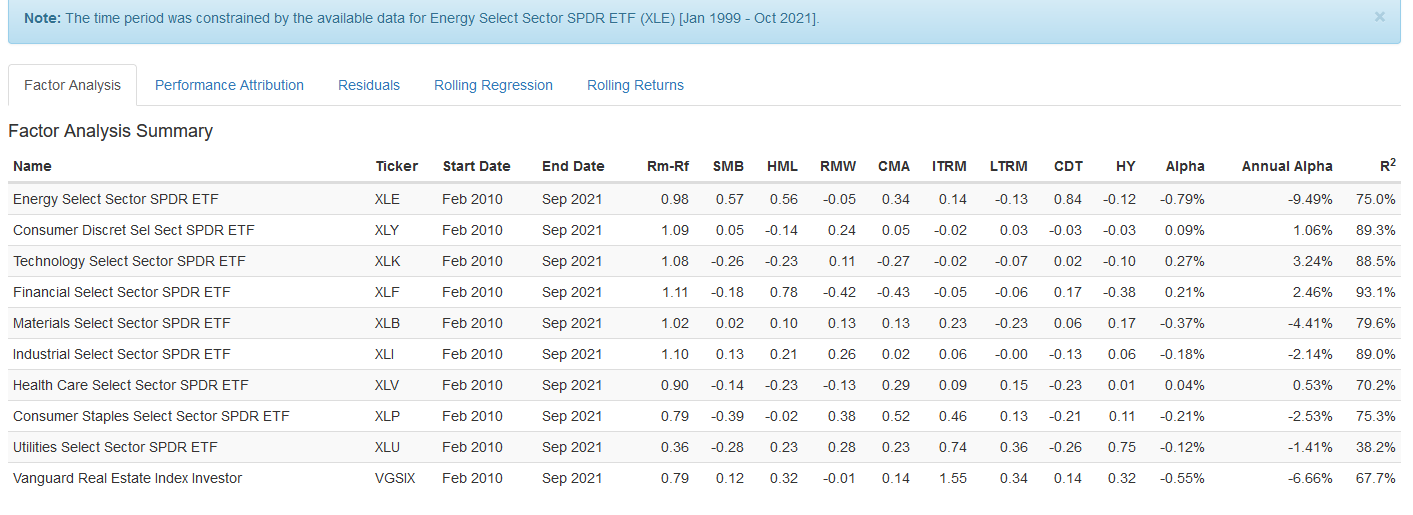1413x515 pixels.
Task: Click the Rm-Rf column header
Action: [x=668, y=166]
